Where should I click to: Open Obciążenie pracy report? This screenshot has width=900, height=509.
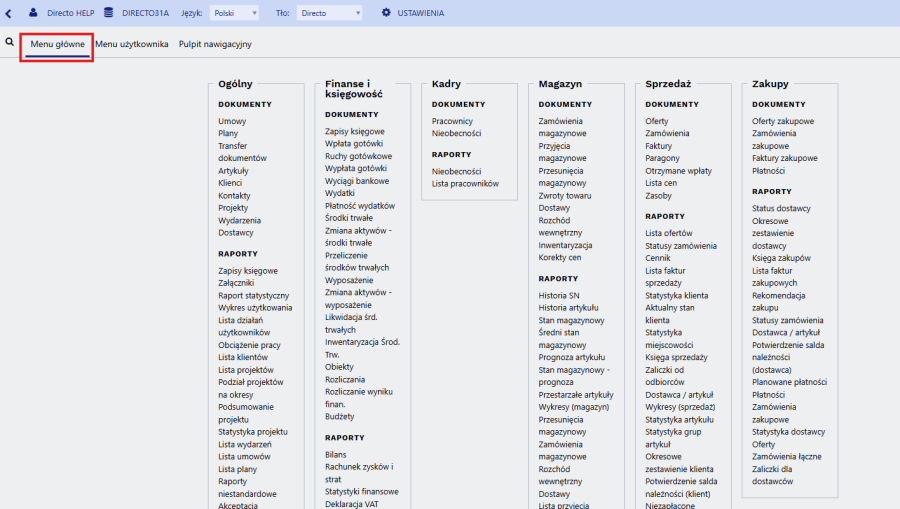tap(249, 345)
